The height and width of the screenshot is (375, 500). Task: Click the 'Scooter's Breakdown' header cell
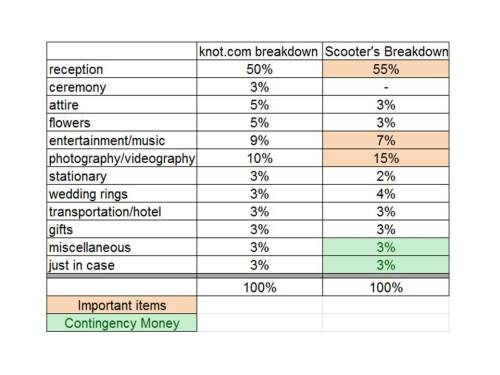point(386,51)
